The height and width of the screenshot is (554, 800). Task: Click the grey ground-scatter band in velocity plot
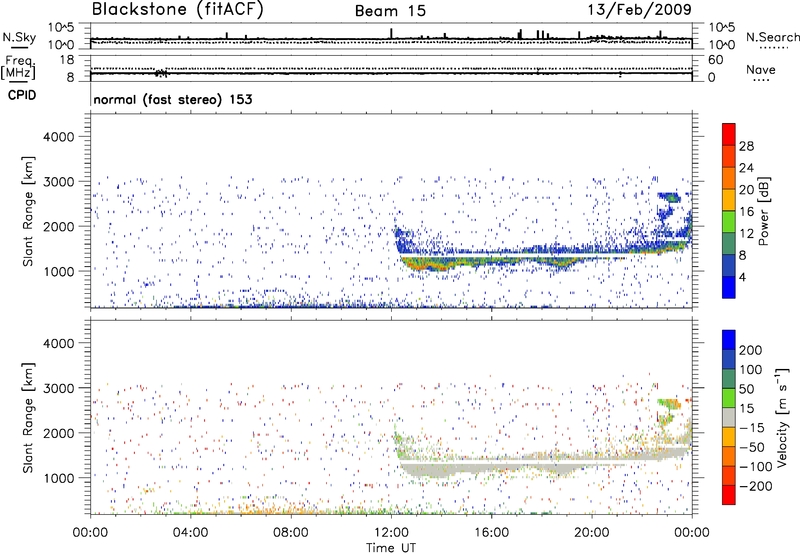pyautogui.click(x=434, y=468)
